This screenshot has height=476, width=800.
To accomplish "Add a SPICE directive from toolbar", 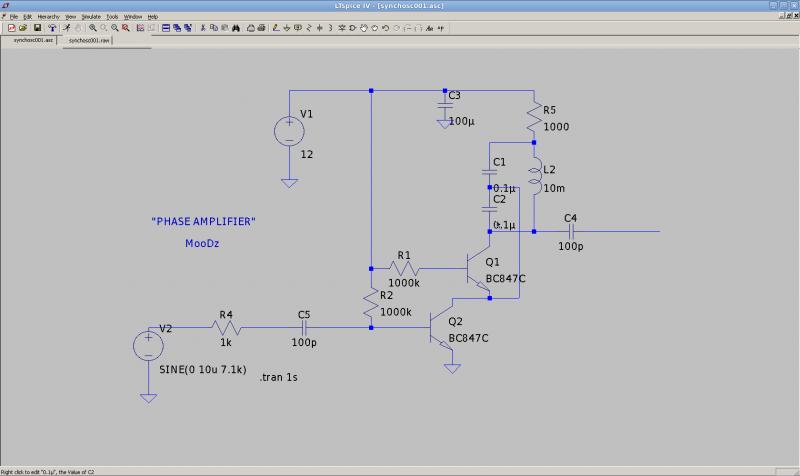I will 440,28.
